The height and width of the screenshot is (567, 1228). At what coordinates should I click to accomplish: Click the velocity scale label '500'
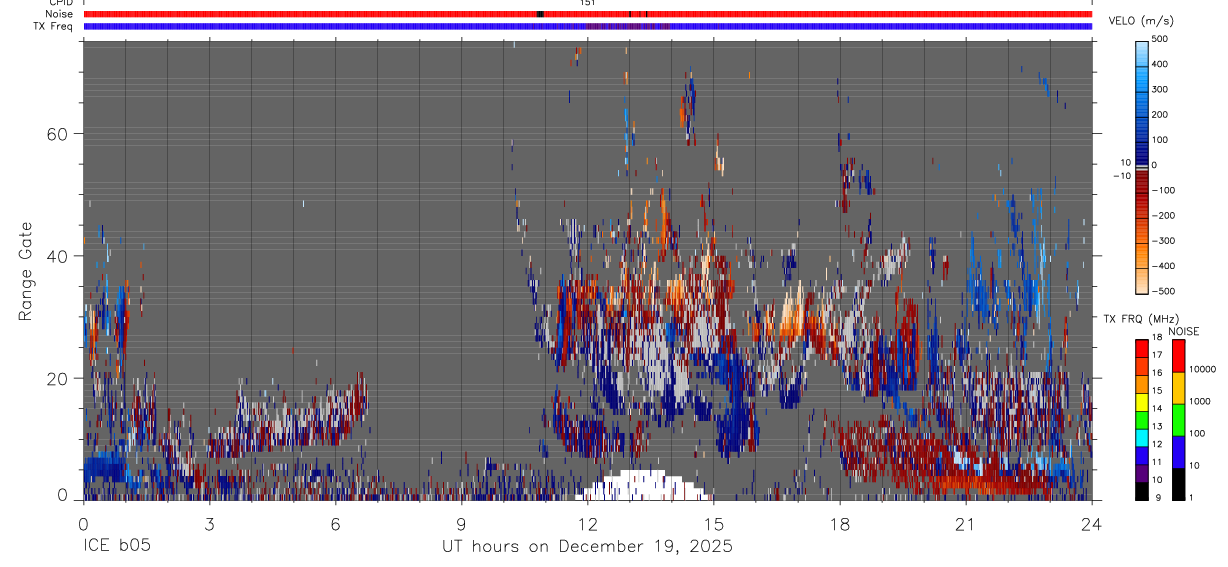[1160, 39]
